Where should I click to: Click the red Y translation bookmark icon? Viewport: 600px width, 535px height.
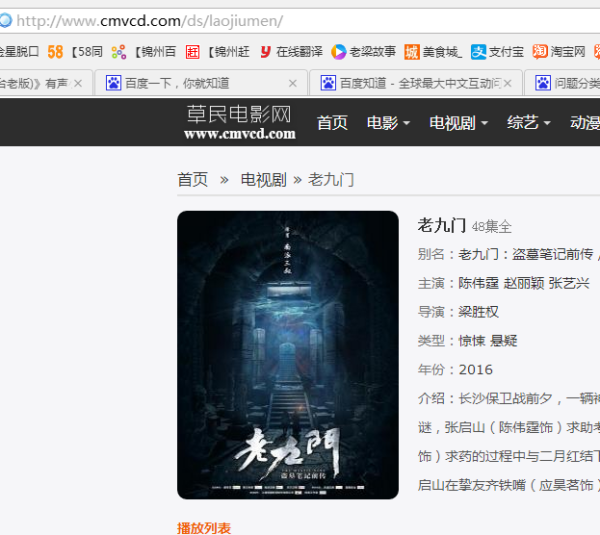point(265,52)
